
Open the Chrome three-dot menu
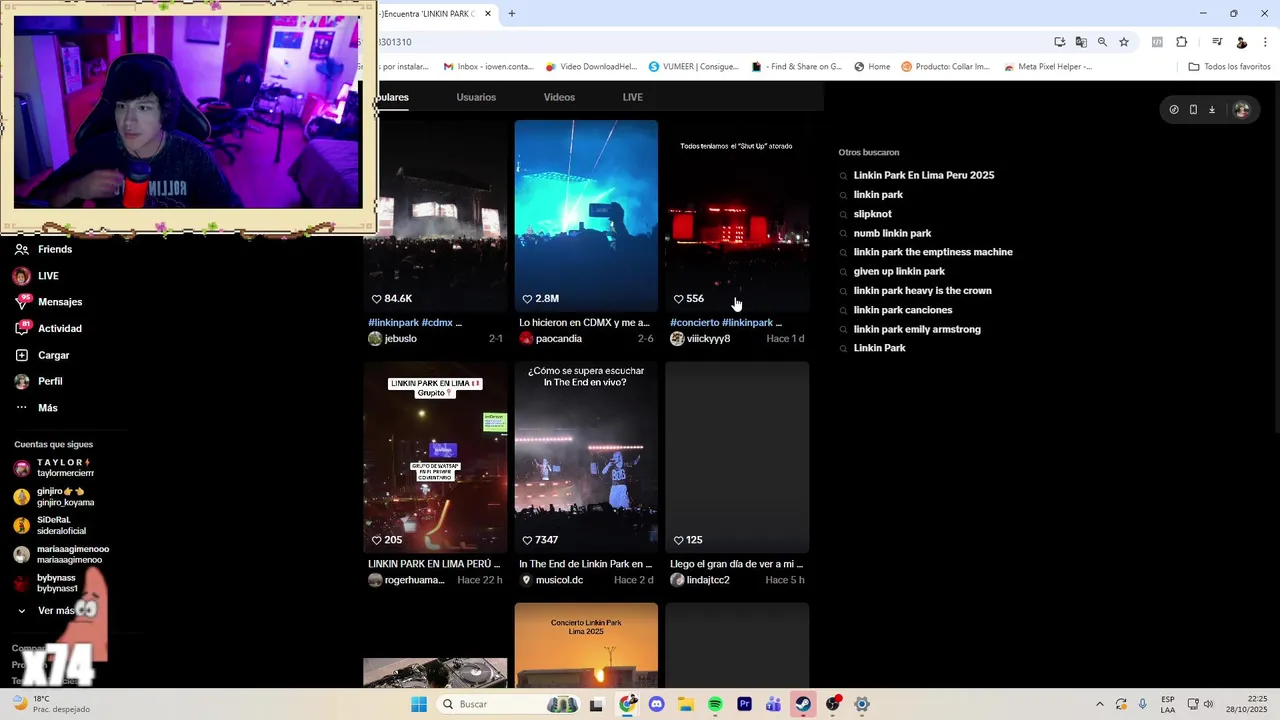click(x=1266, y=42)
